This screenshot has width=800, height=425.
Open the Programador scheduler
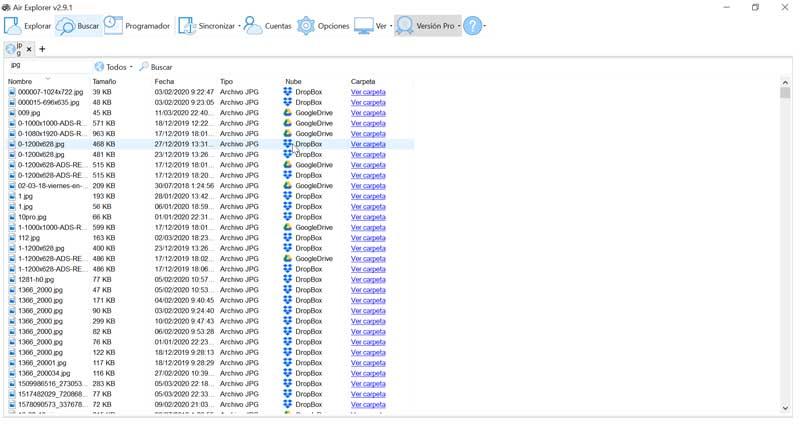(137, 26)
